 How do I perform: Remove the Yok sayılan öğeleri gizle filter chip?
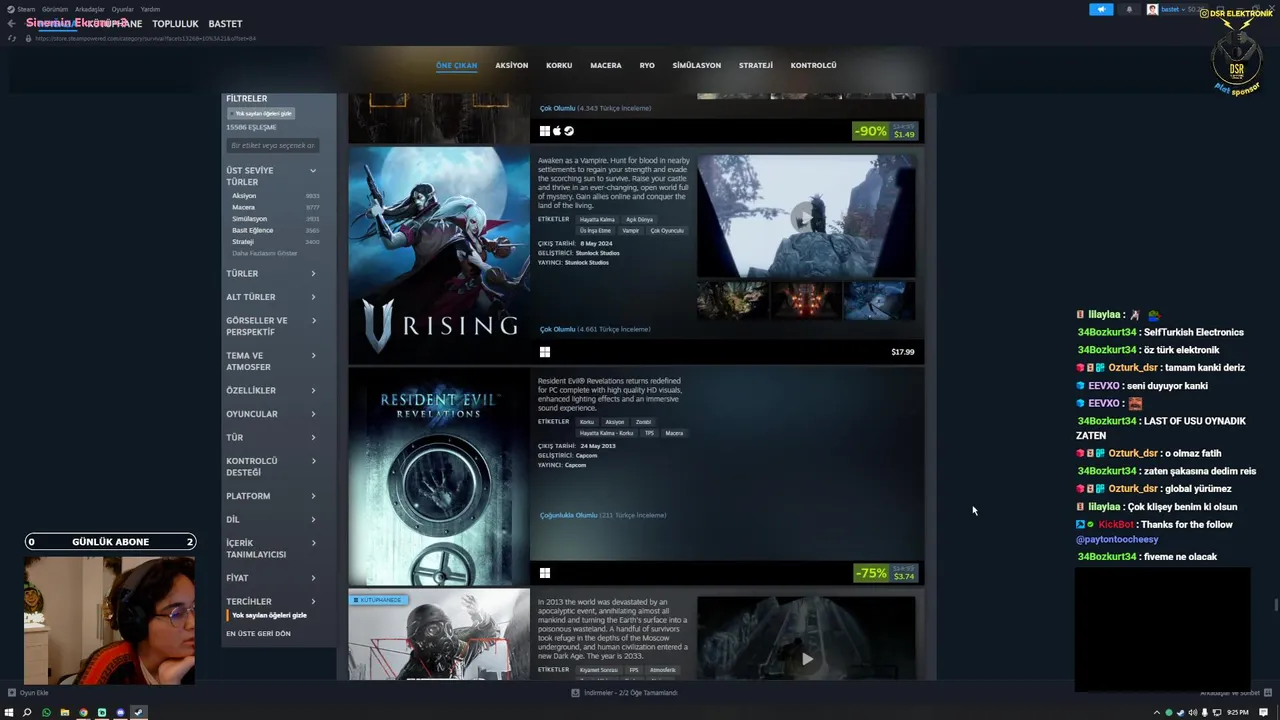[262, 113]
